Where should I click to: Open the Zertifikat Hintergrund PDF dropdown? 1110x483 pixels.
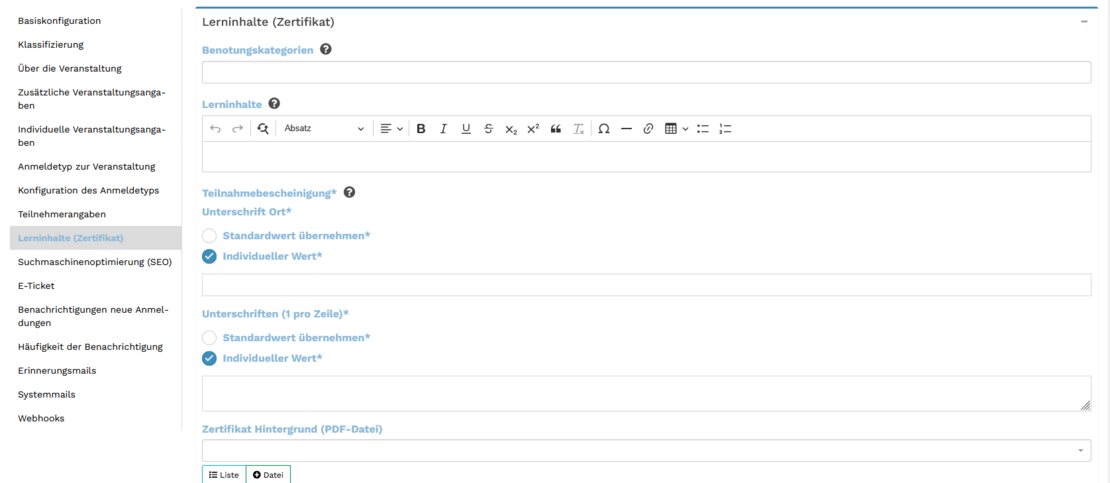(646, 450)
